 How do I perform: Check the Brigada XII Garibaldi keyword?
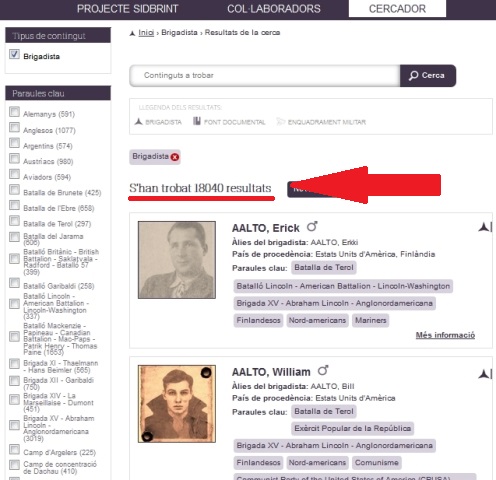click(14, 381)
